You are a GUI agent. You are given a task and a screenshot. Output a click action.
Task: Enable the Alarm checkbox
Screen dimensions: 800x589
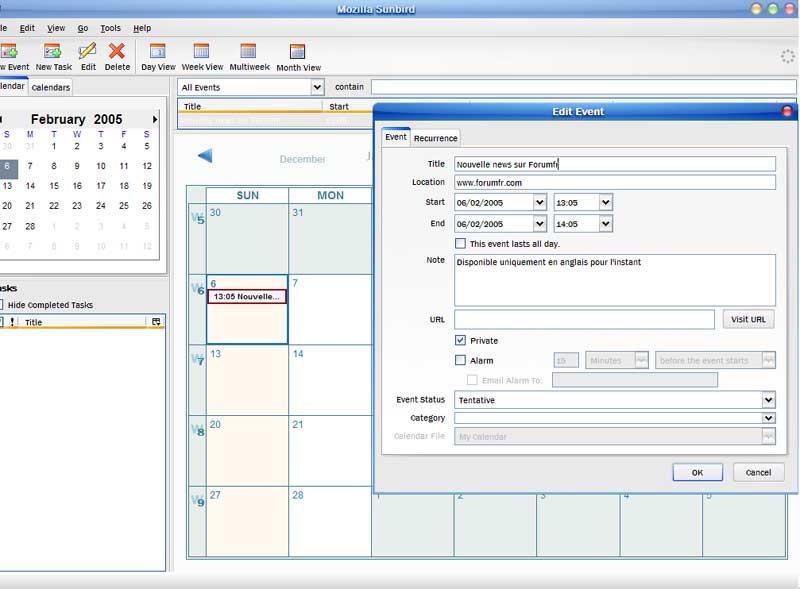coord(460,360)
